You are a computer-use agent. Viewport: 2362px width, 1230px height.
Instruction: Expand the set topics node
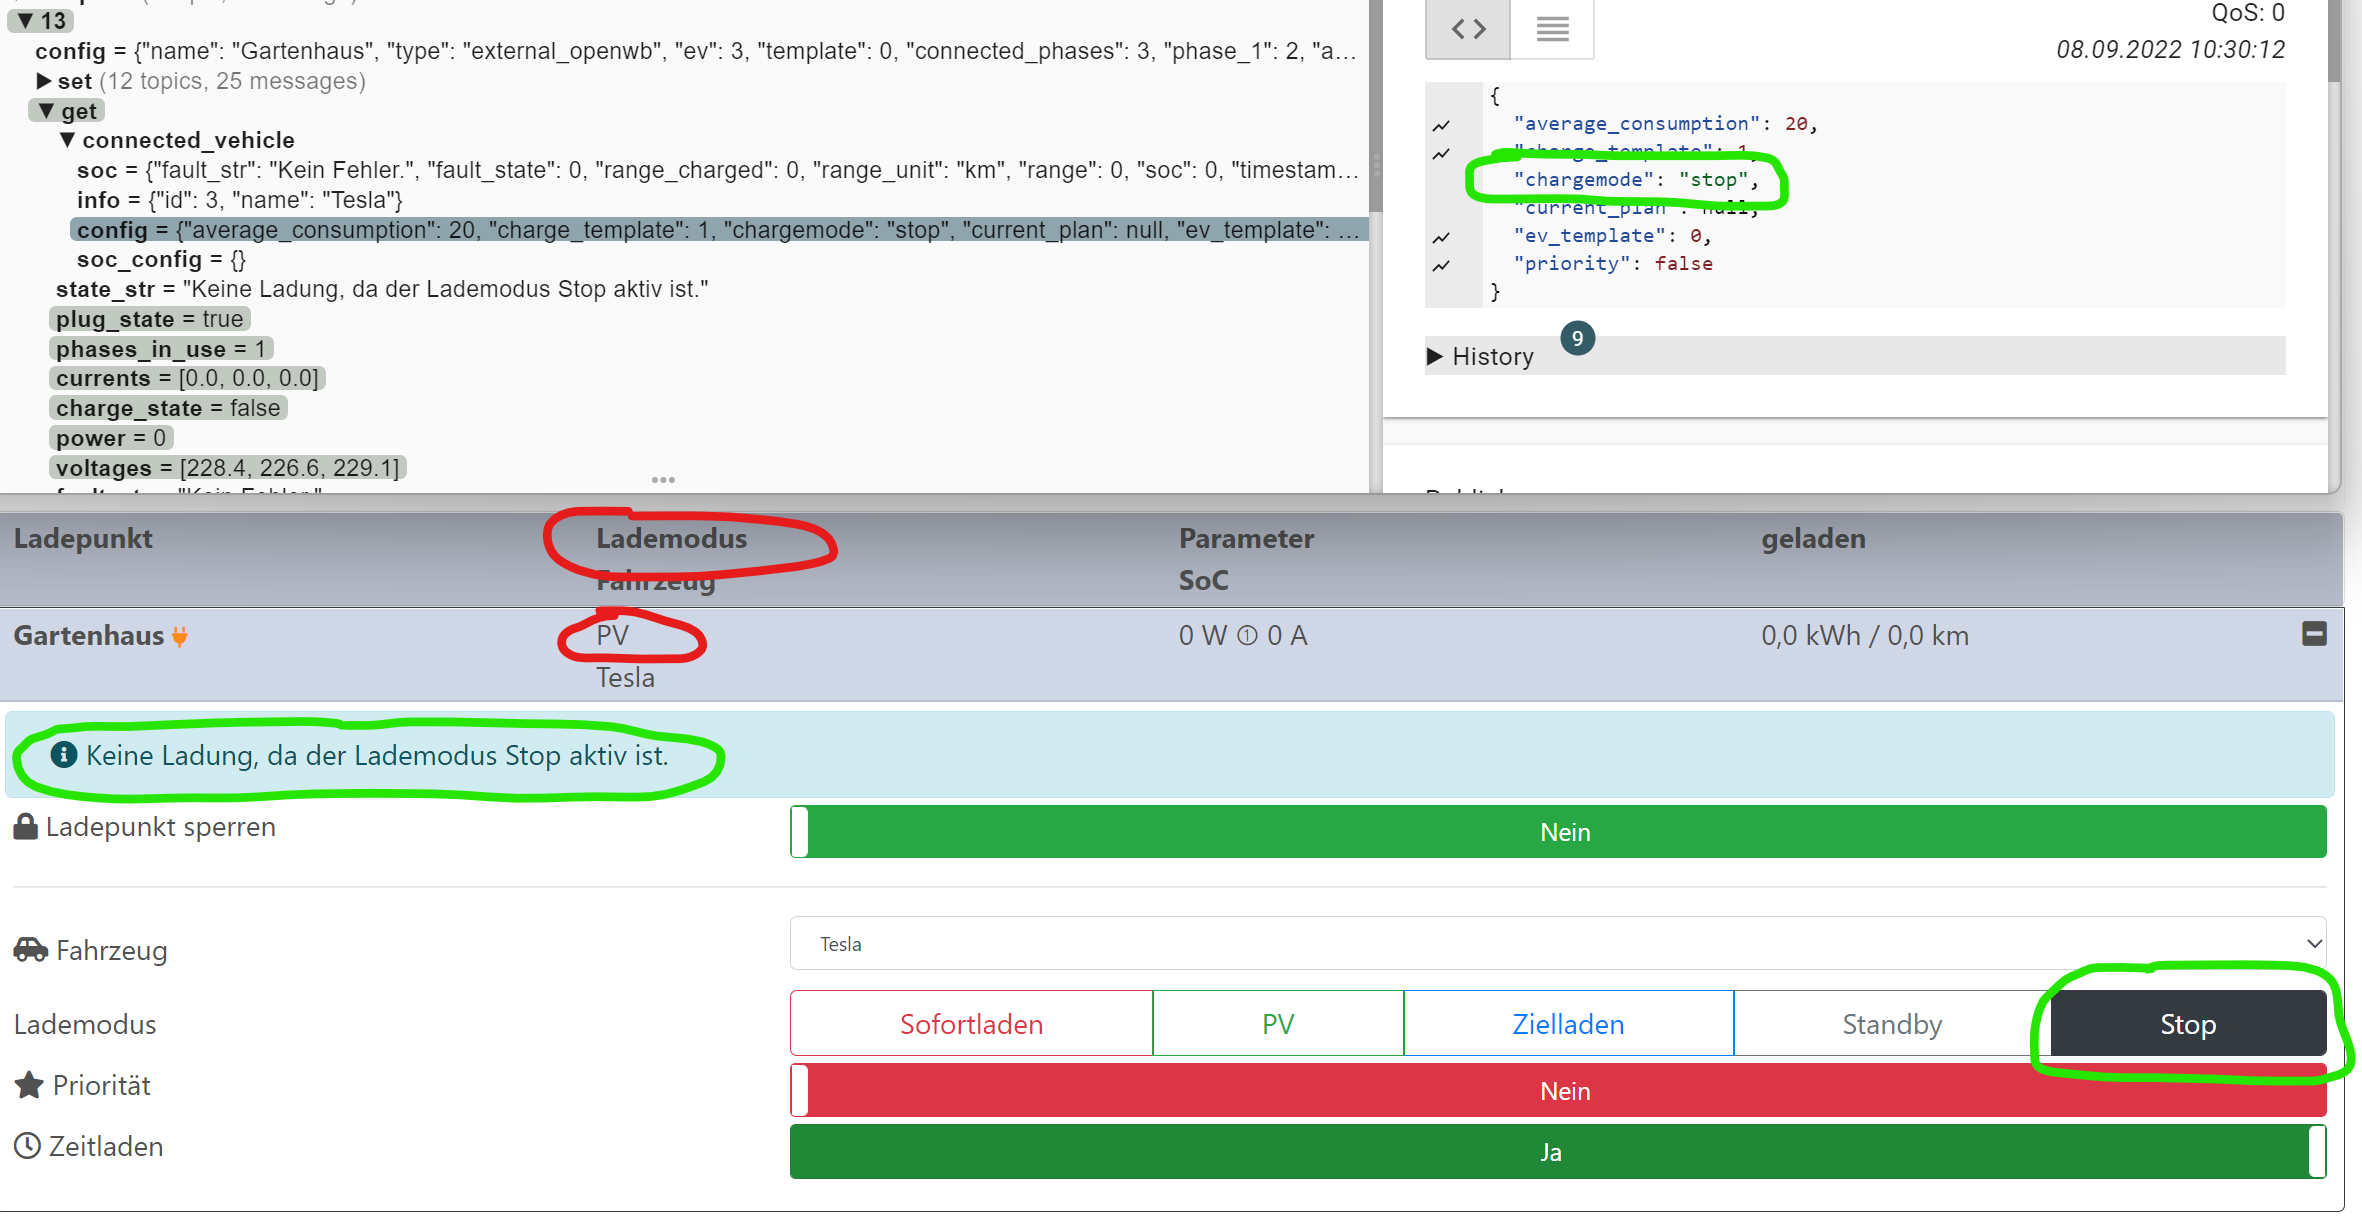click(x=44, y=81)
